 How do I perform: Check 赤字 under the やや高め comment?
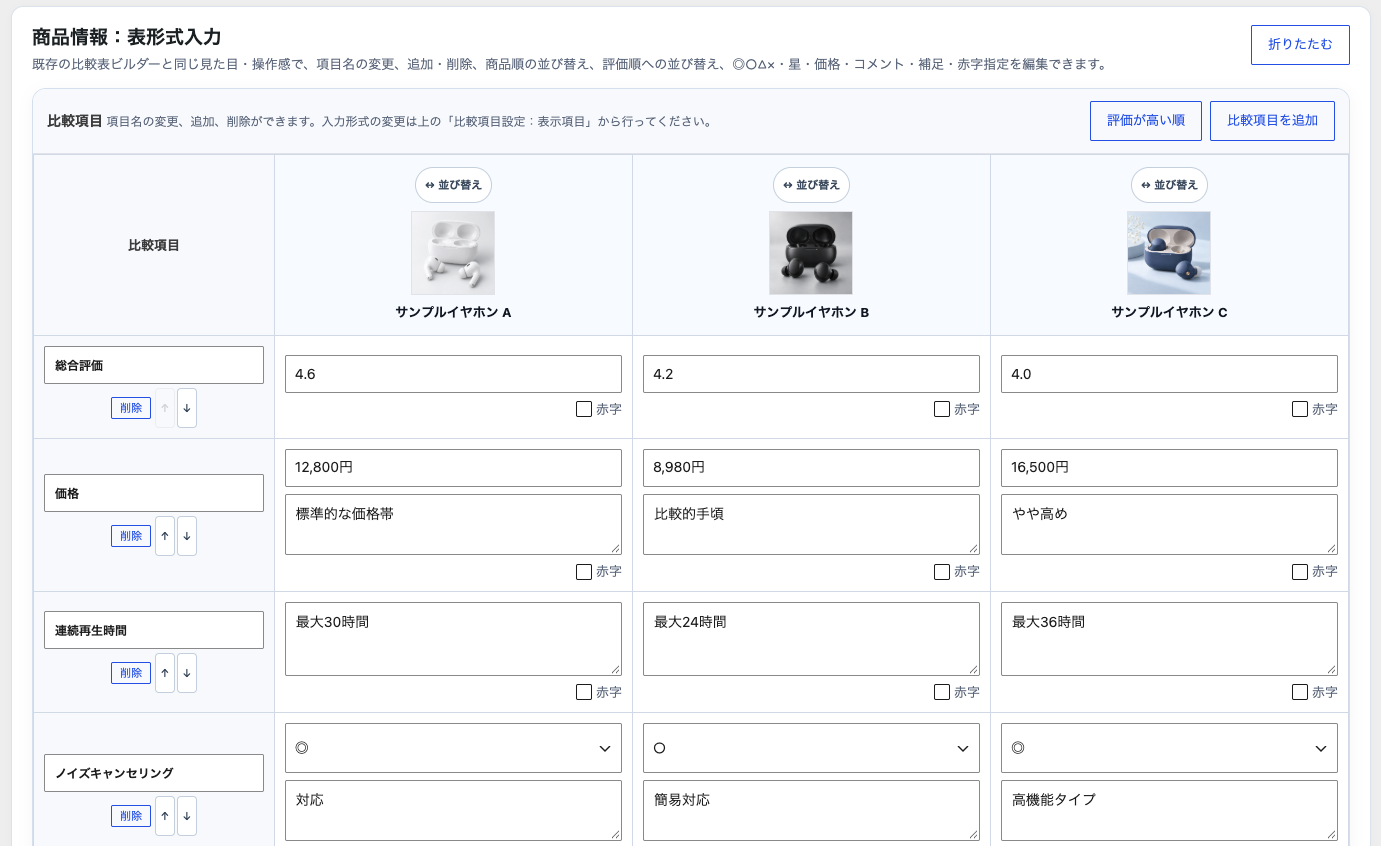(1300, 572)
